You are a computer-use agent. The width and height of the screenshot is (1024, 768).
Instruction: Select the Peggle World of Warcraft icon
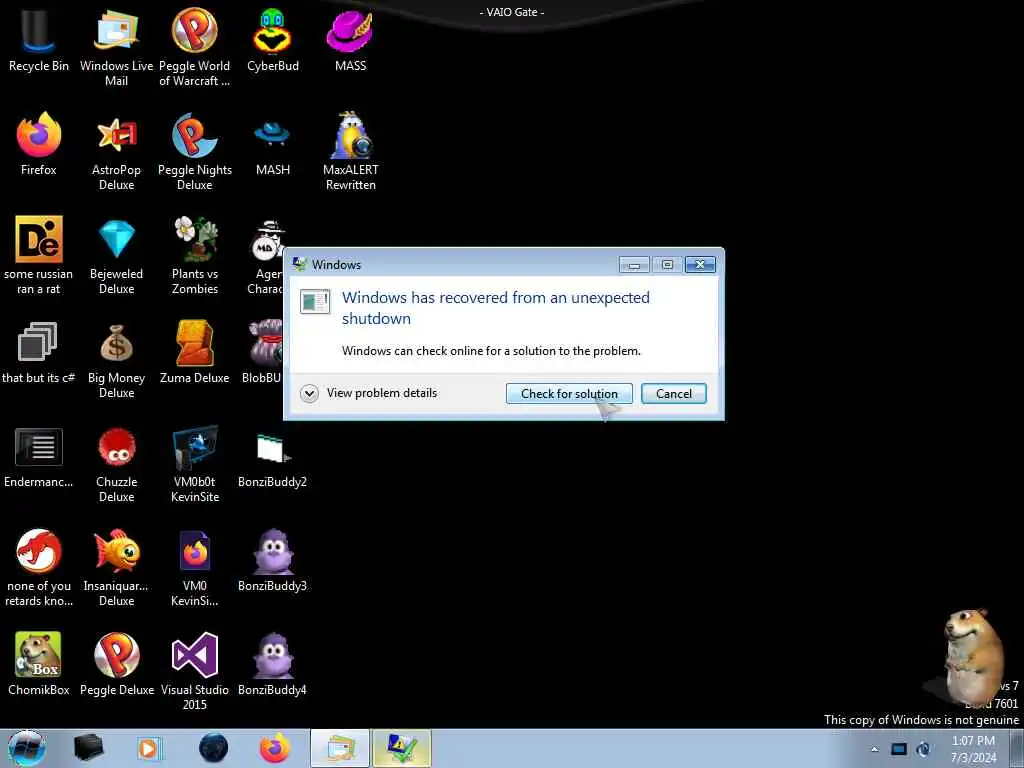coord(195,47)
